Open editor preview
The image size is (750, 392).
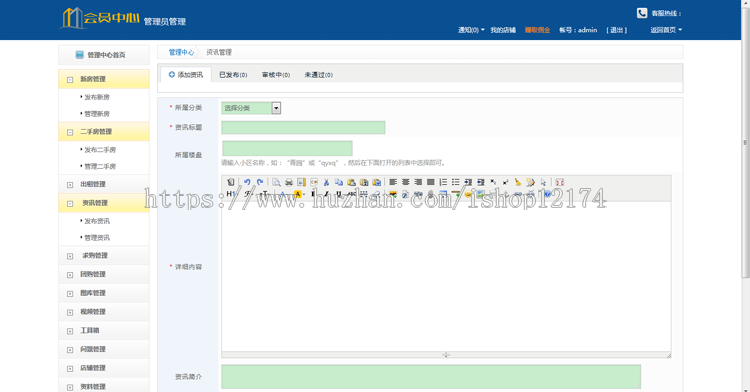click(276, 182)
